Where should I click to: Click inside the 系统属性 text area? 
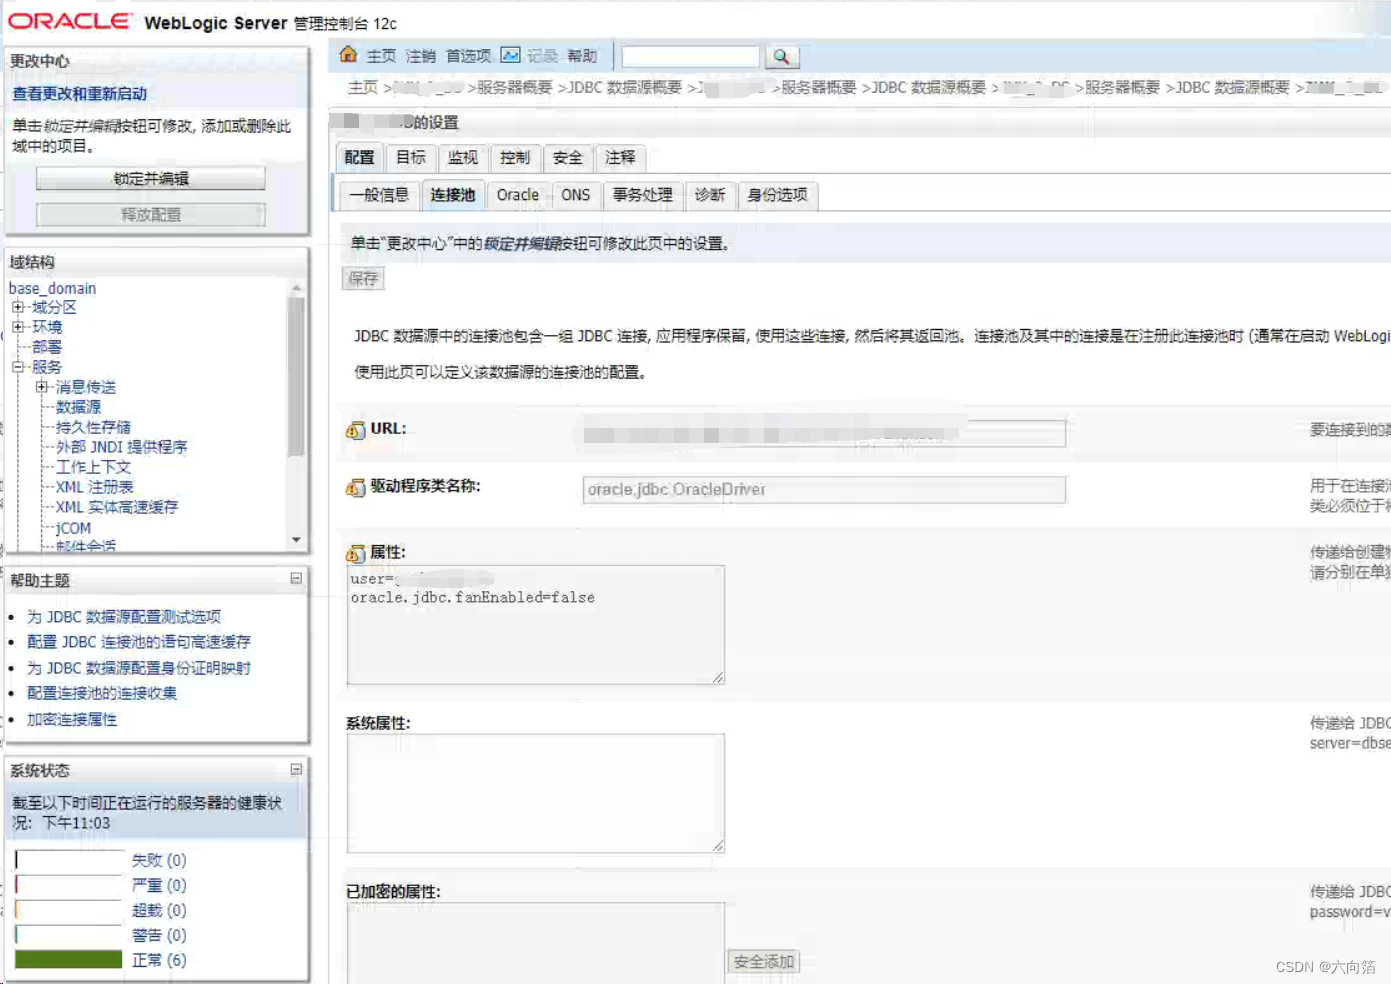535,792
